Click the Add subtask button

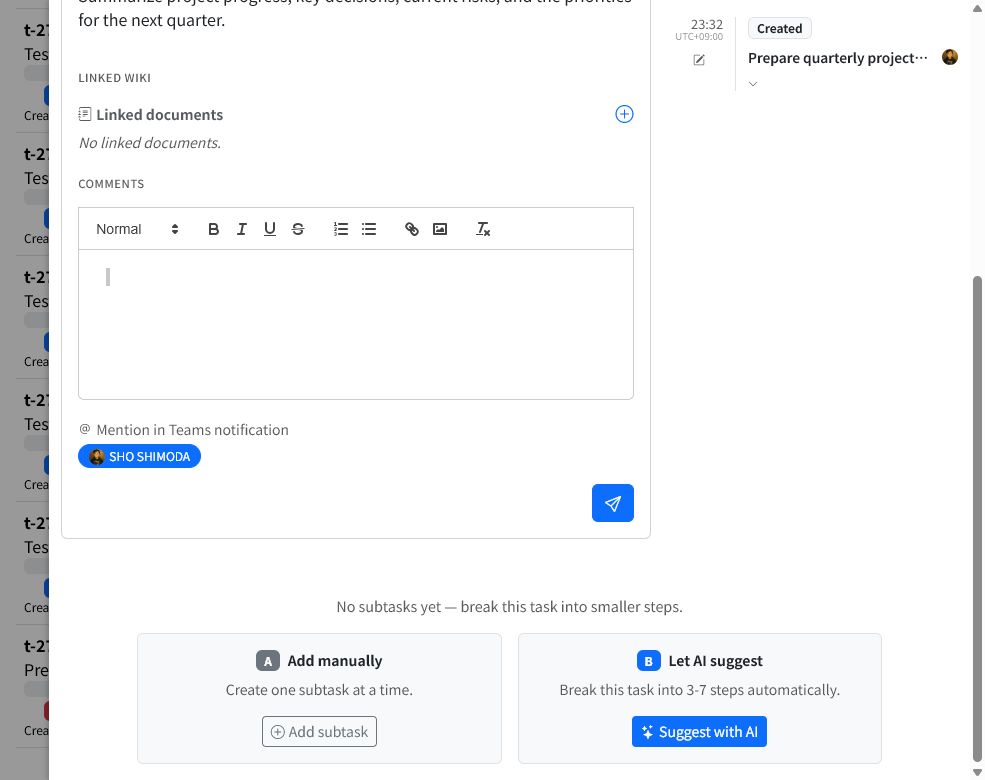pyautogui.click(x=319, y=732)
